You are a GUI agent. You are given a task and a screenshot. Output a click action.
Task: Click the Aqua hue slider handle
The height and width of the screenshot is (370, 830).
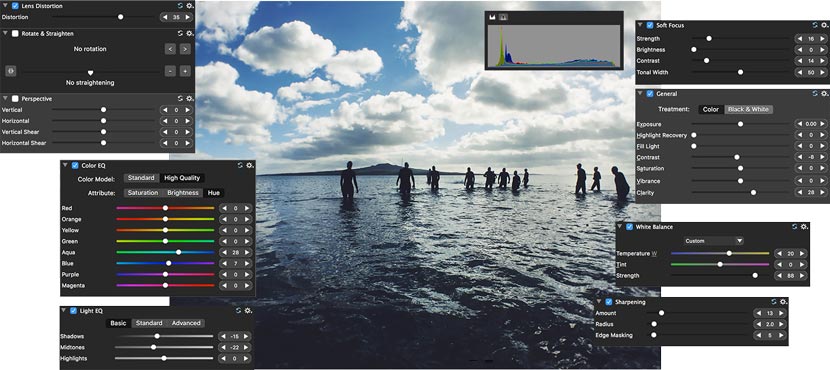click(x=178, y=252)
